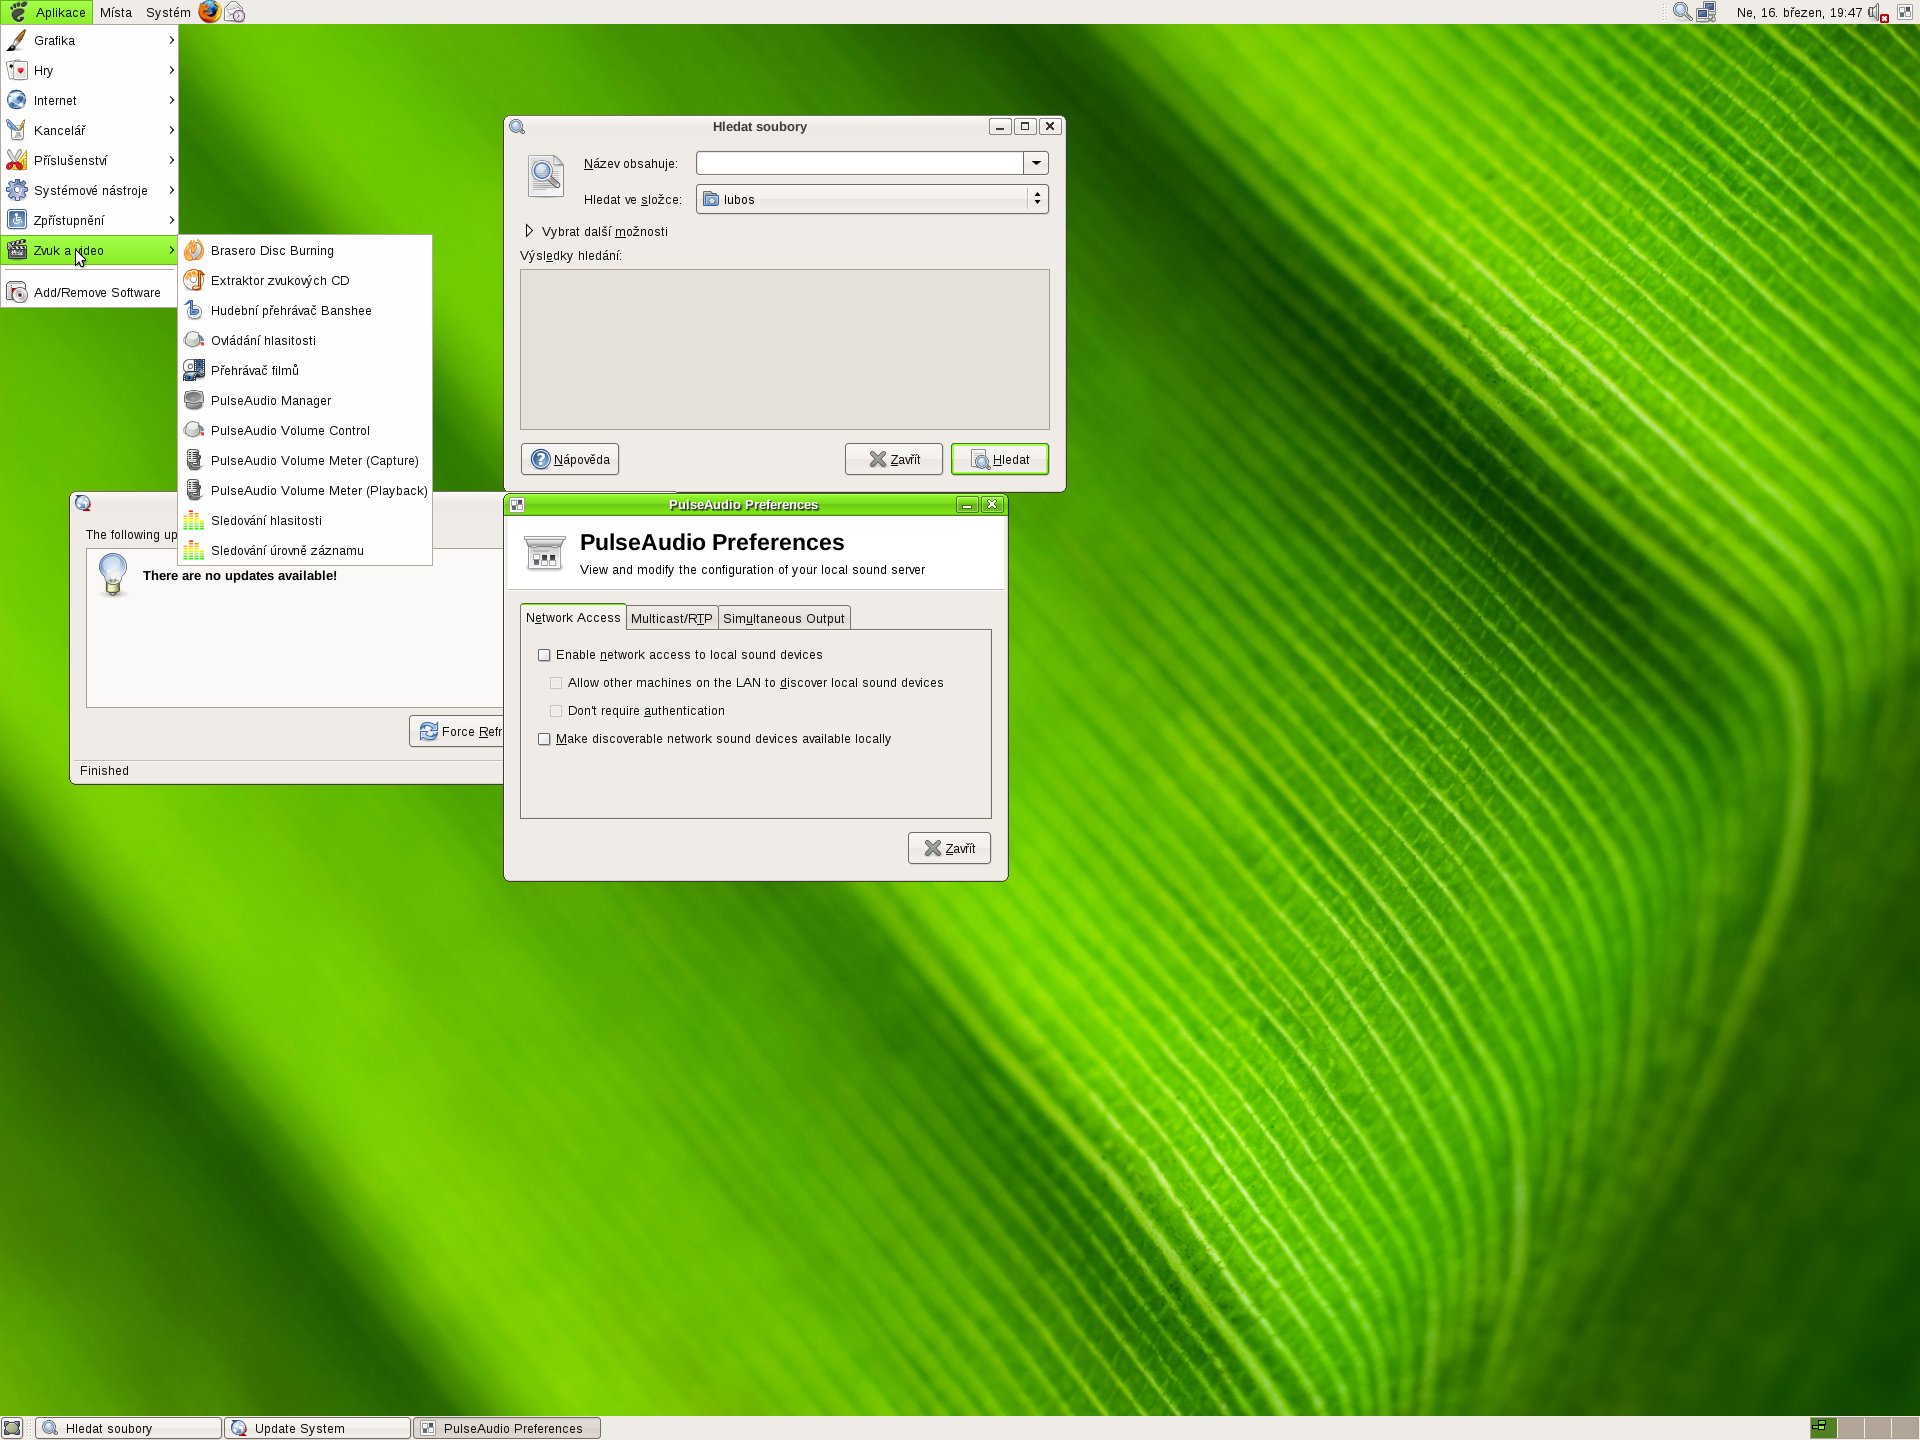The image size is (1920, 1440).
Task: Switch to Update System in taskbar
Action: point(317,1428)
